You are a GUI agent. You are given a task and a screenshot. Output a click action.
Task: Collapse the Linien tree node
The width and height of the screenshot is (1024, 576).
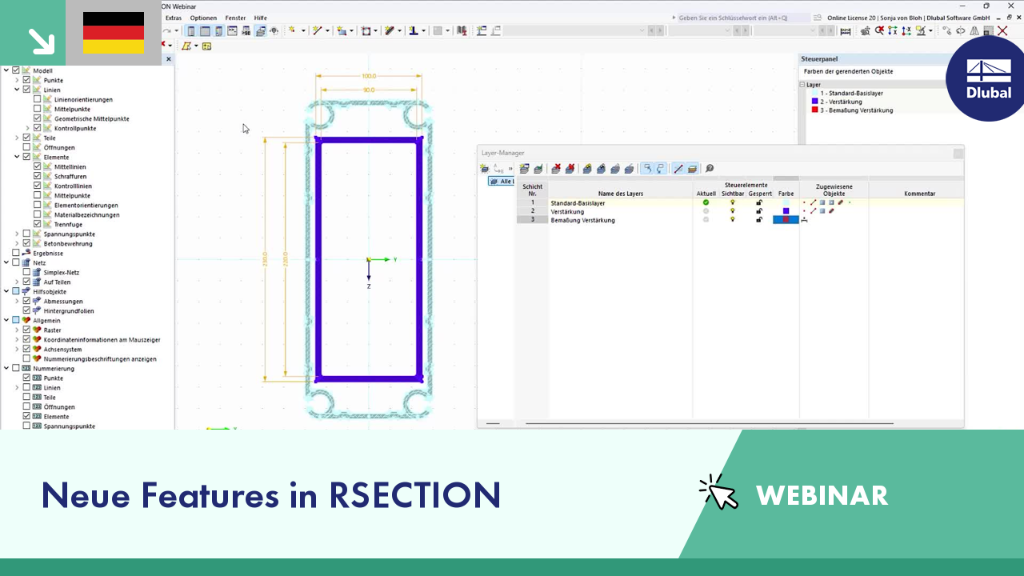click(x=17, y=89)
